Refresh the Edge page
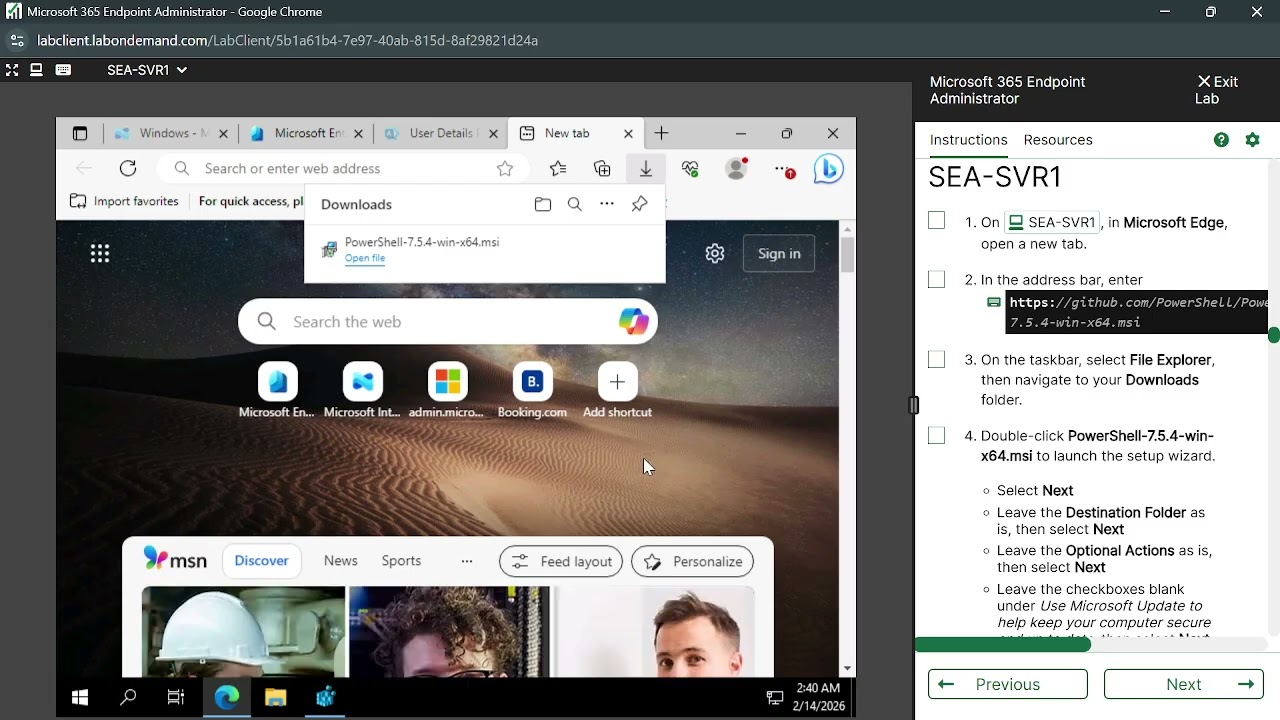The image size is (1280, 720). point(128,168)
